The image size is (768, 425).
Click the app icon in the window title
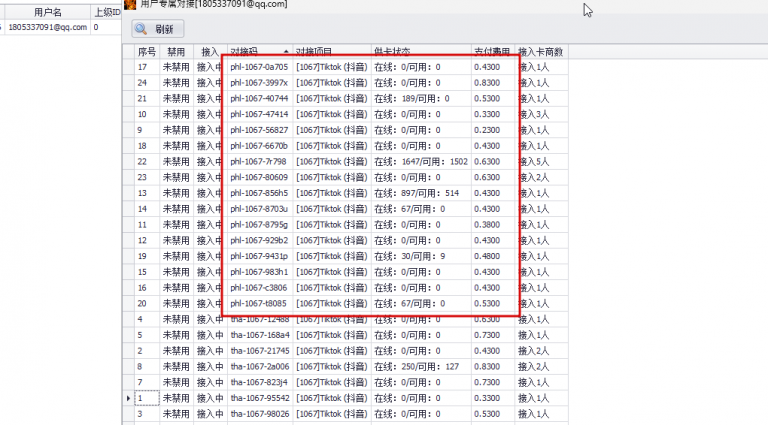point(130,4)
